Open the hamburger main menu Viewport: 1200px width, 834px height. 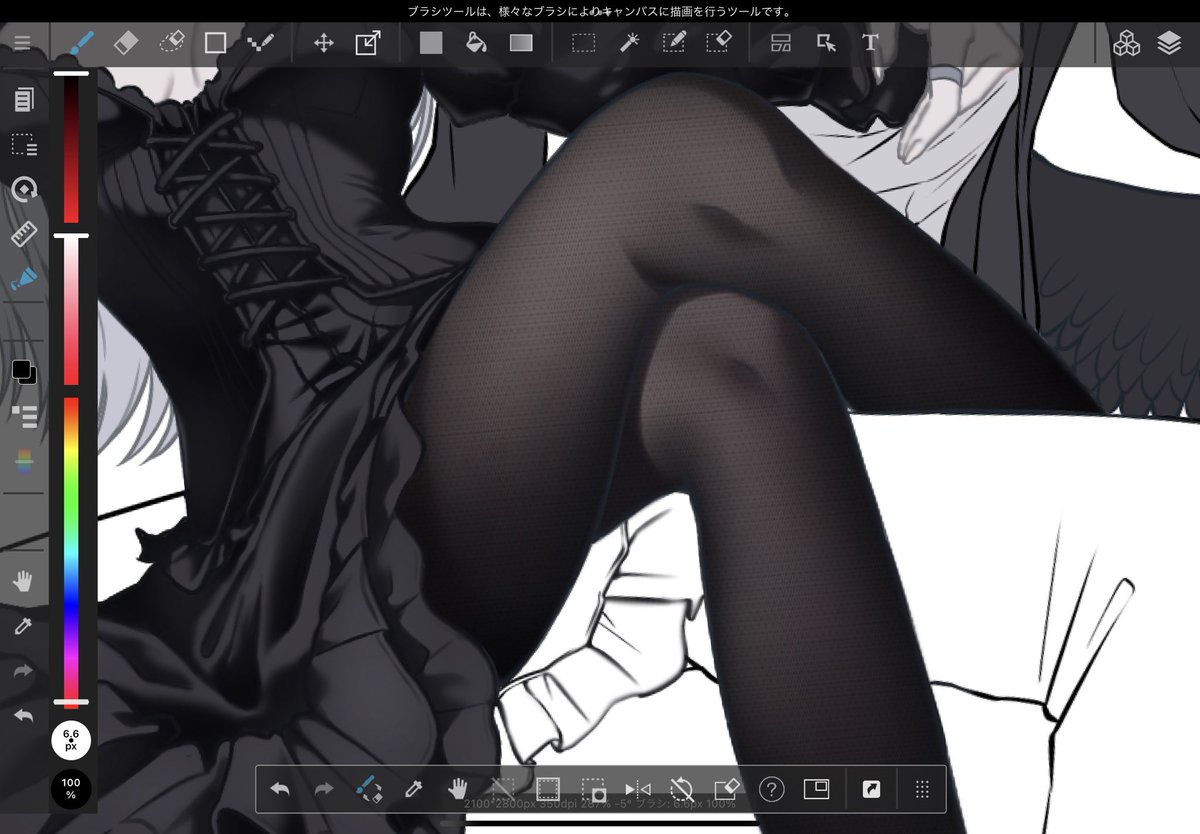click(x=22, y=43)
